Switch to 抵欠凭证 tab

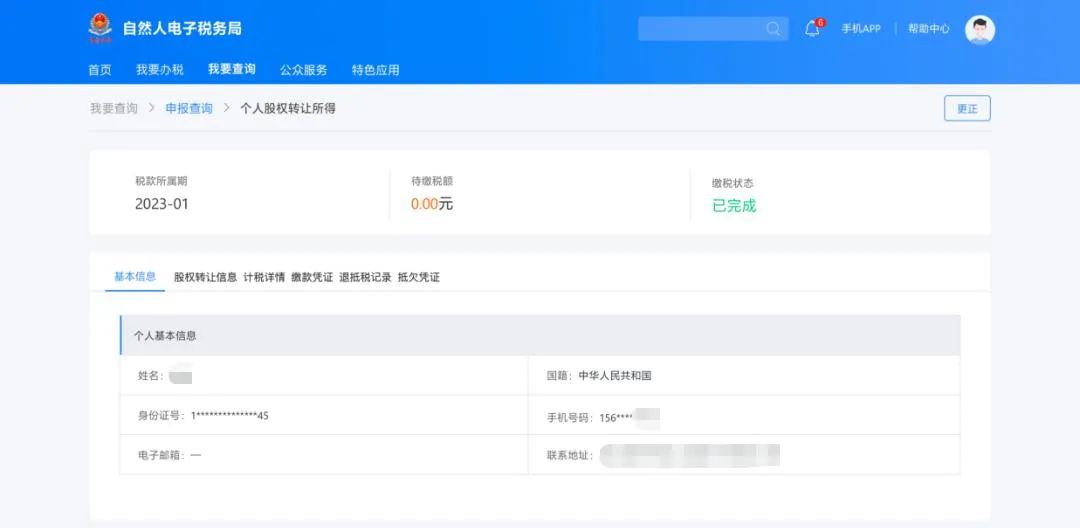click(x=419, y=277)
